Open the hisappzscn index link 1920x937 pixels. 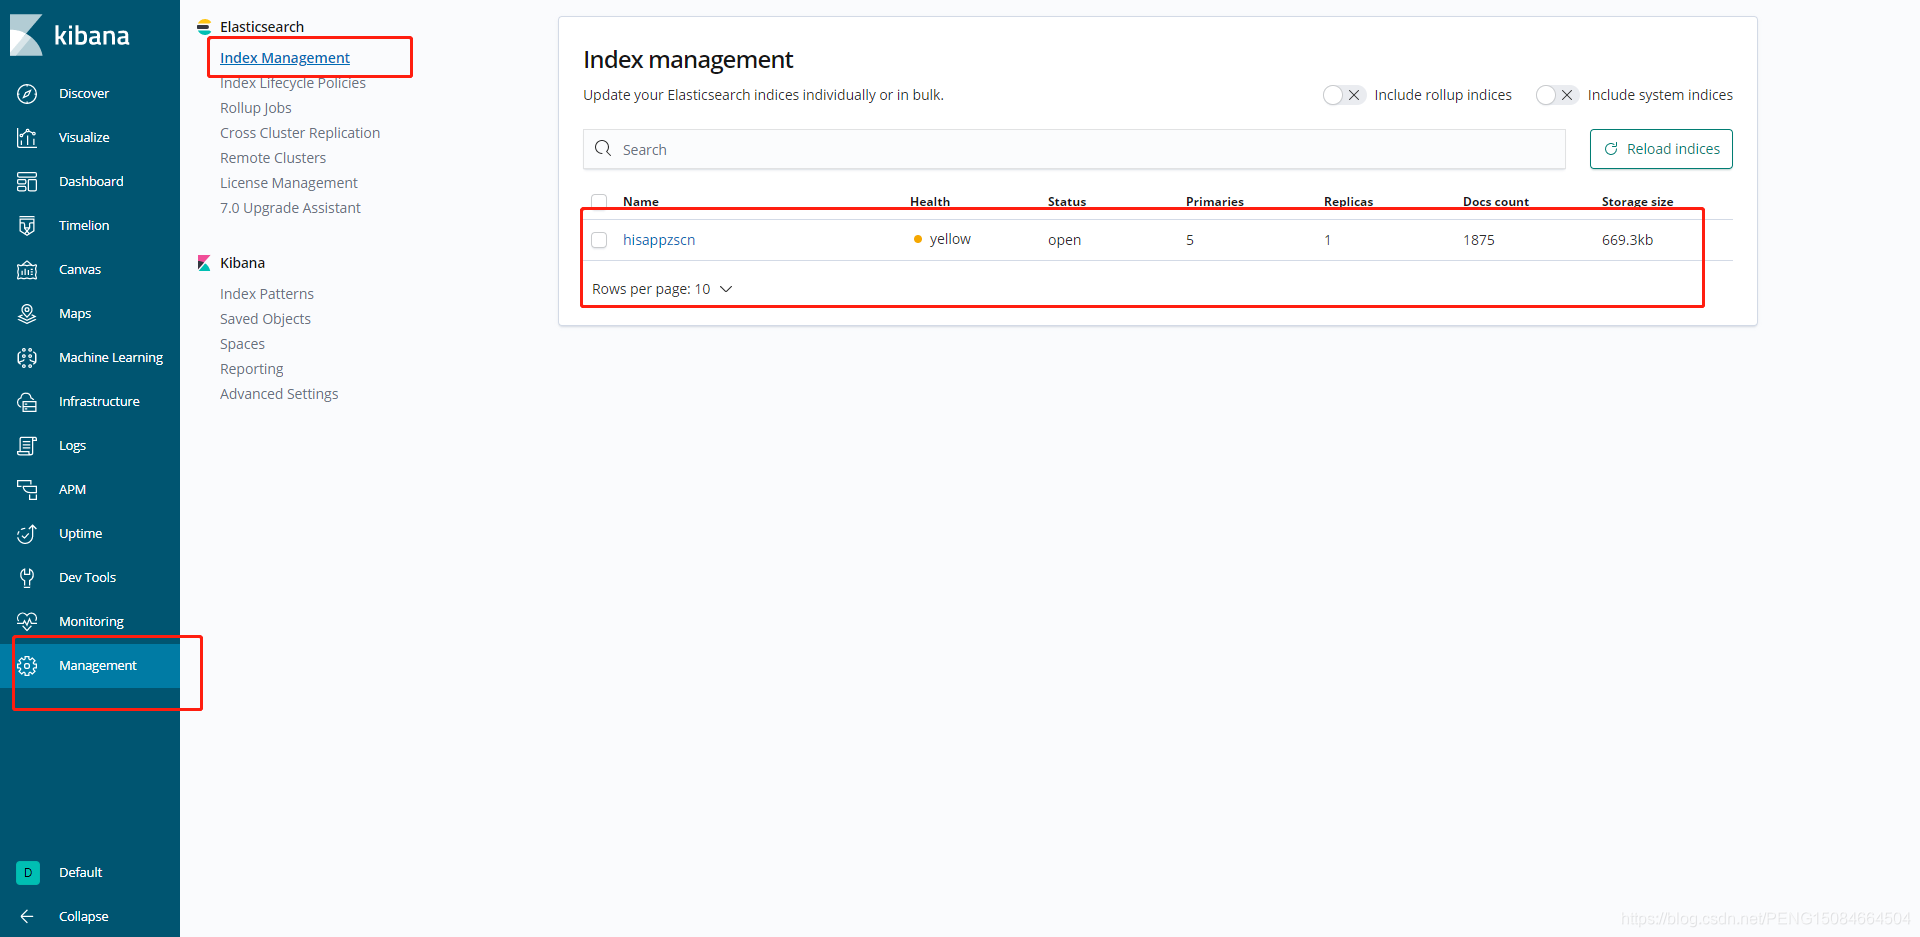pos(658,240)
